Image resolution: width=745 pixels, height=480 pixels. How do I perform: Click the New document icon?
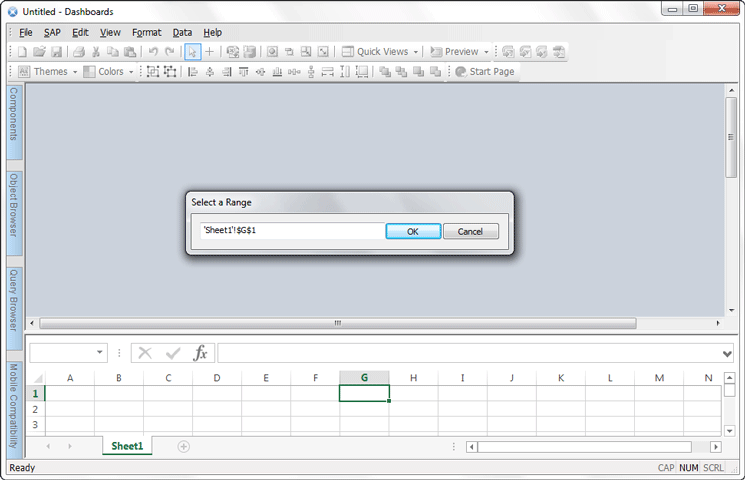[22, 52]
